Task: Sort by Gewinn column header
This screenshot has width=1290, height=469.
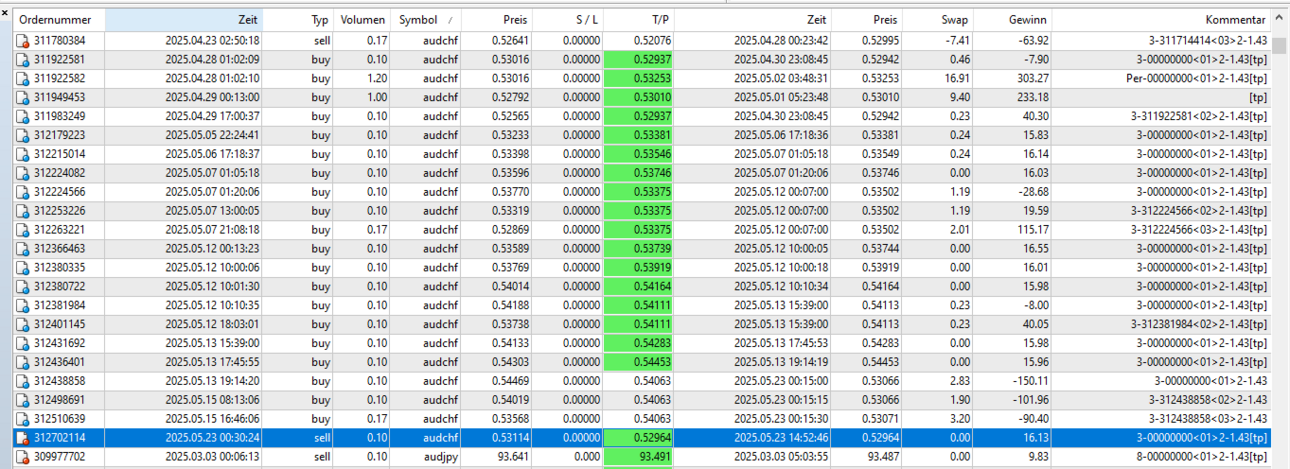Action: click(x=1013, y=20)
